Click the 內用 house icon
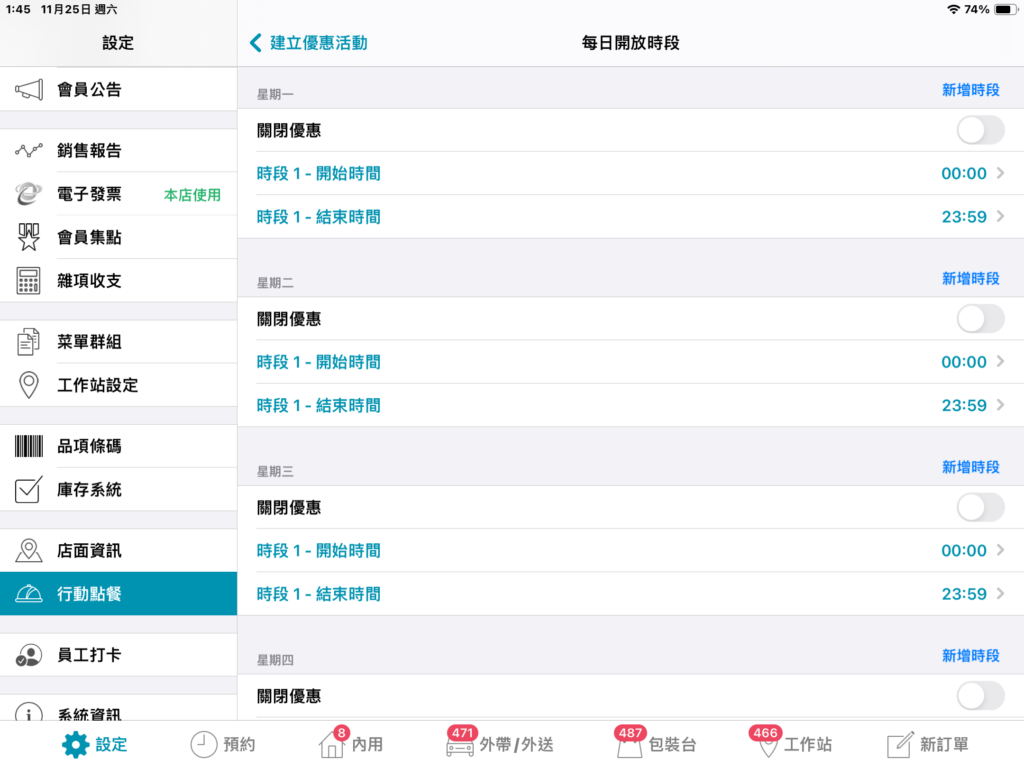This screenshot has width=1024, height=768. click(331, 744)
